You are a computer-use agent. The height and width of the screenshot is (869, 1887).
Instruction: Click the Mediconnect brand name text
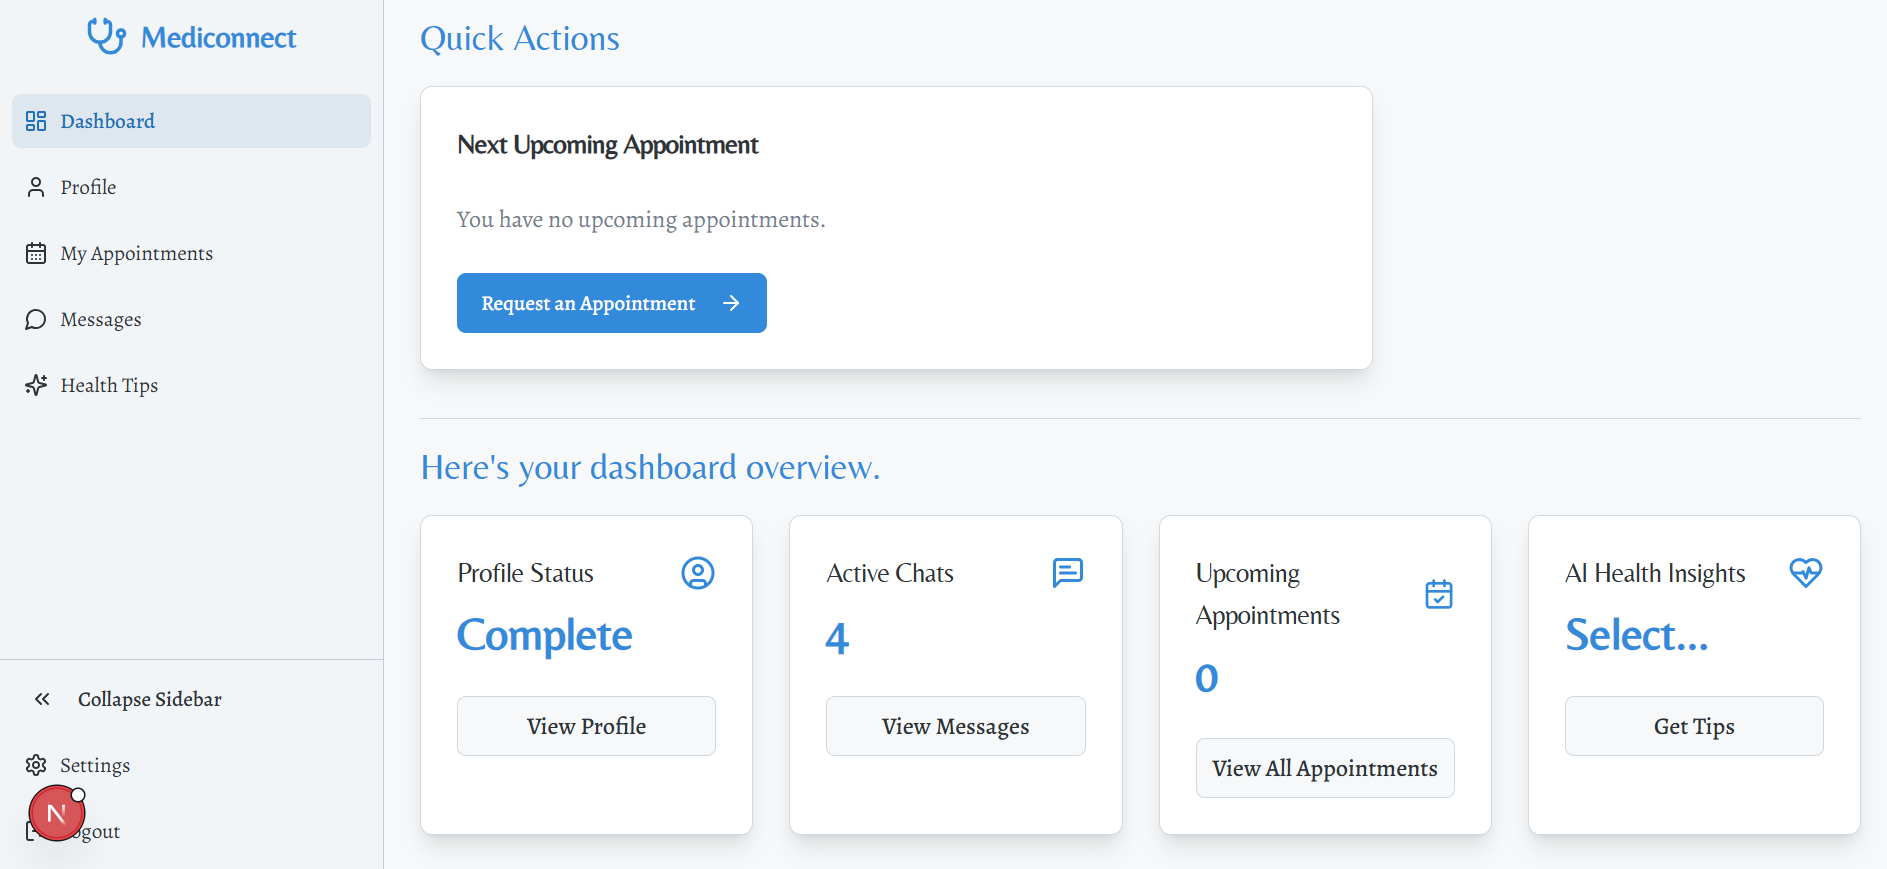[x=218, y=38]
